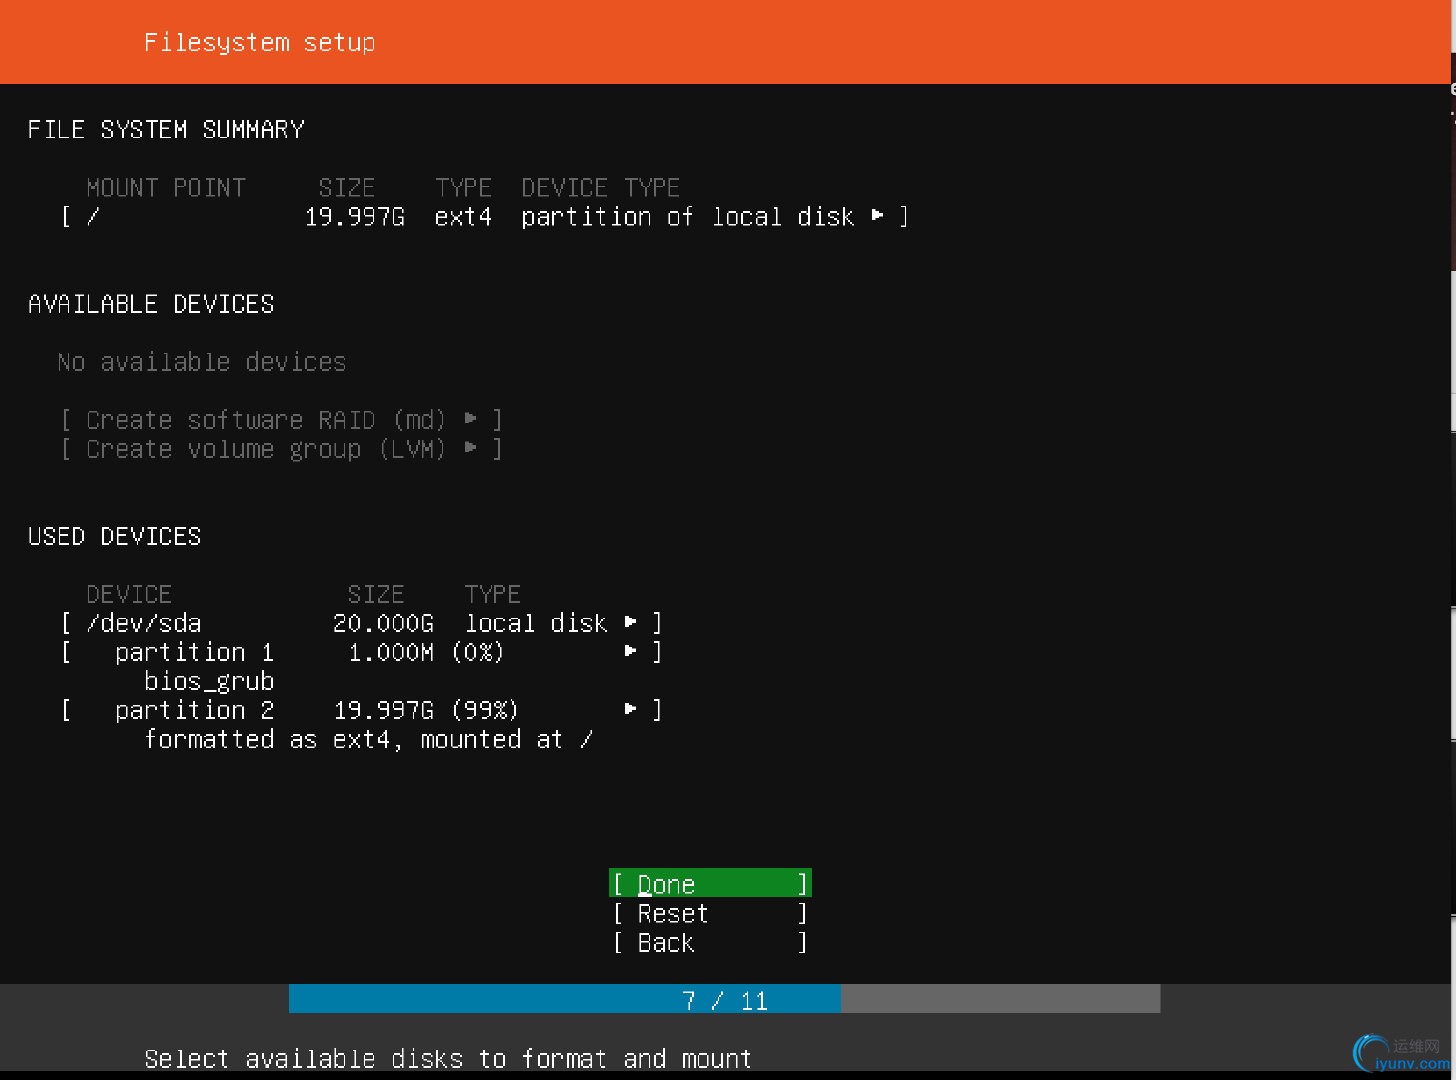Click the DEVICE TYPE column header
1456x1080 pixels.
click(x=600, y=188)
